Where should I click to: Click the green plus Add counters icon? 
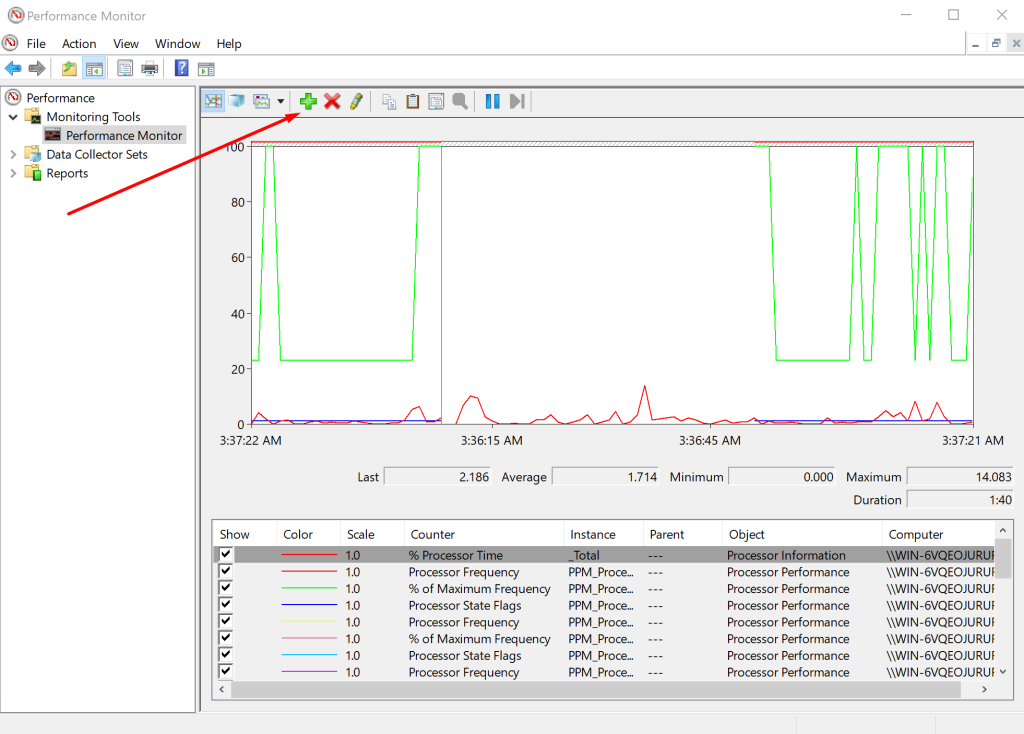(x=308, y=101)
